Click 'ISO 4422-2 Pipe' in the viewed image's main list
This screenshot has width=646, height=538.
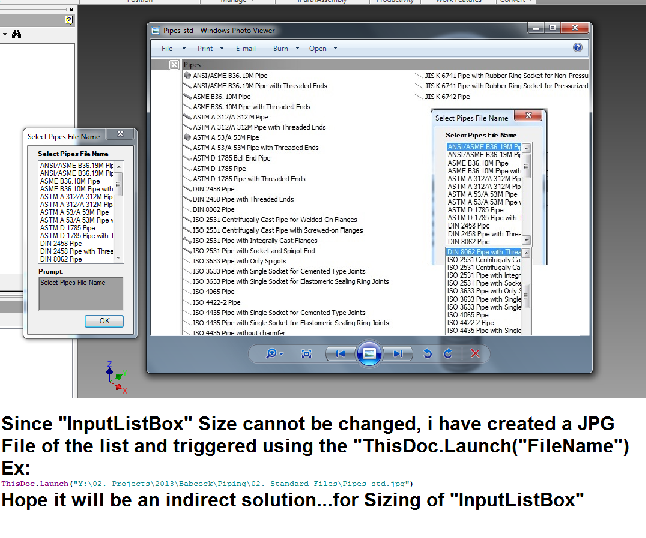click(216, 302)
